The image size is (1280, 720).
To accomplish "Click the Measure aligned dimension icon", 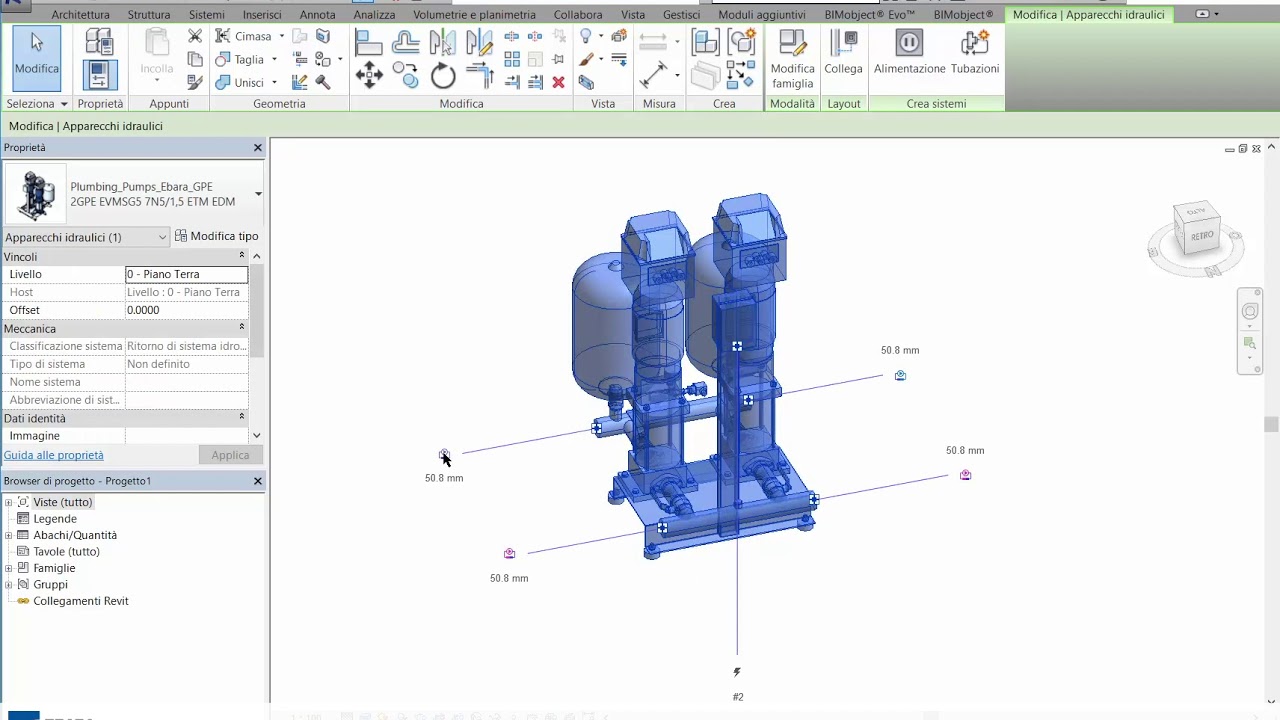I will [653, 74].
